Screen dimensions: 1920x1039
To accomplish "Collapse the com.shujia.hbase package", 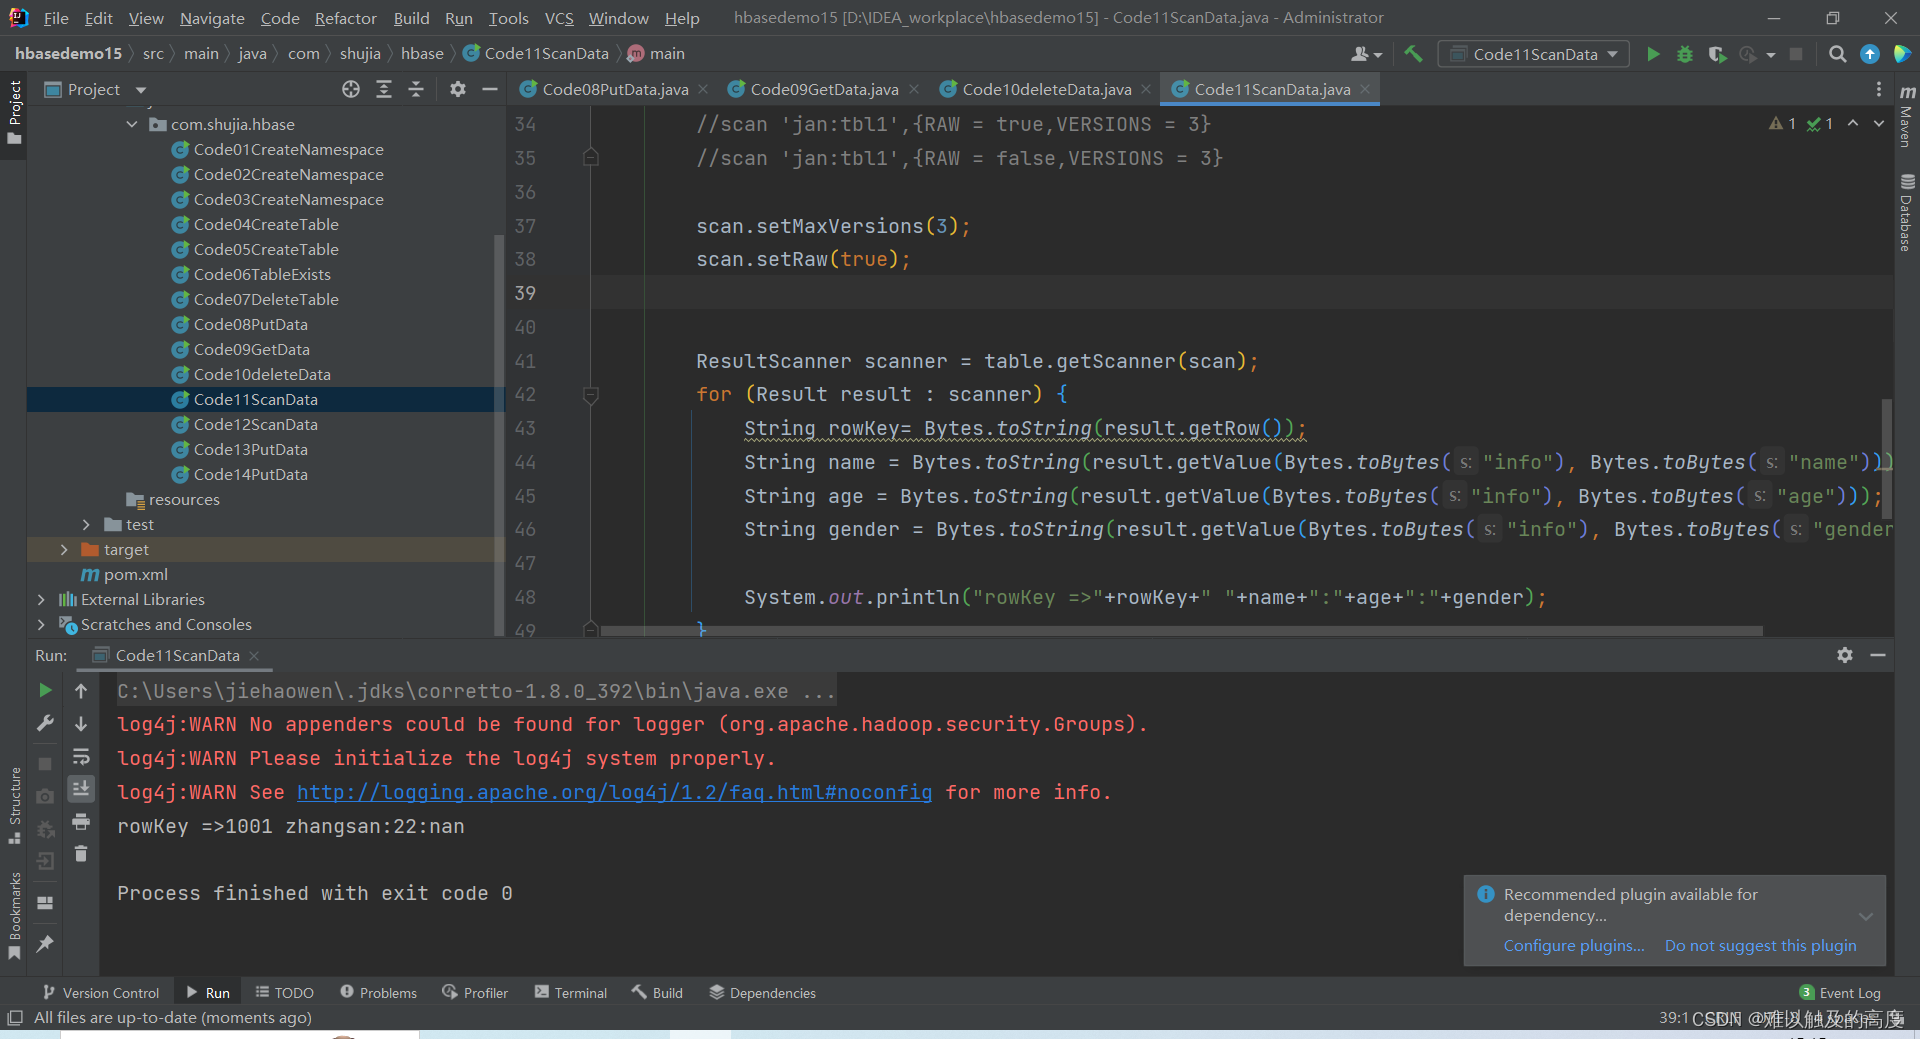I will 132,125.
